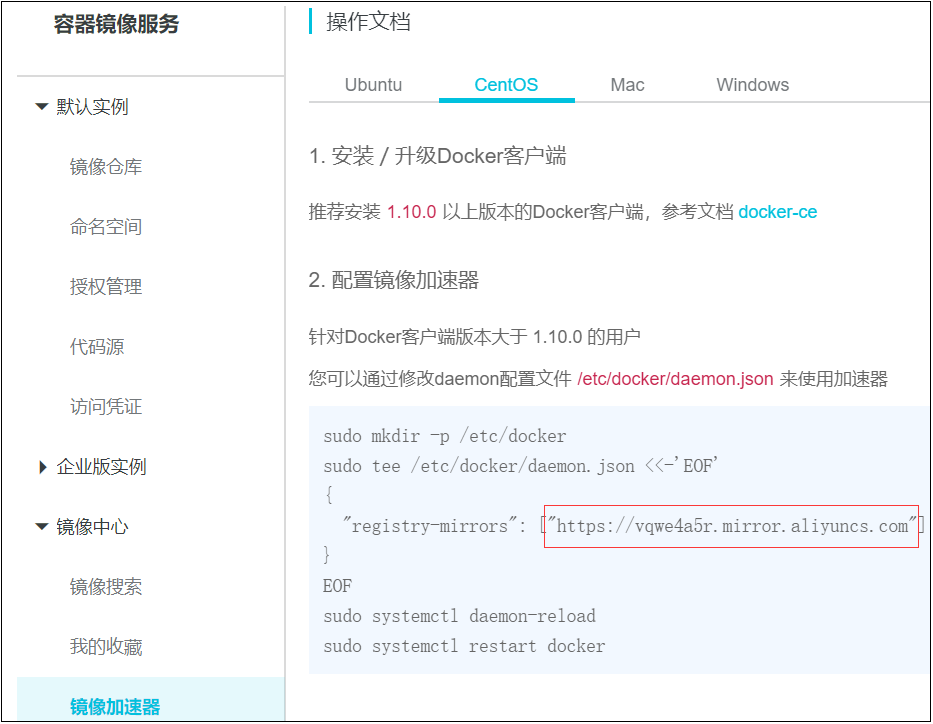The width and height of the screenshot is (933, 724).
Task: Select 代码源 sidebar item
Action: [97, 347]
